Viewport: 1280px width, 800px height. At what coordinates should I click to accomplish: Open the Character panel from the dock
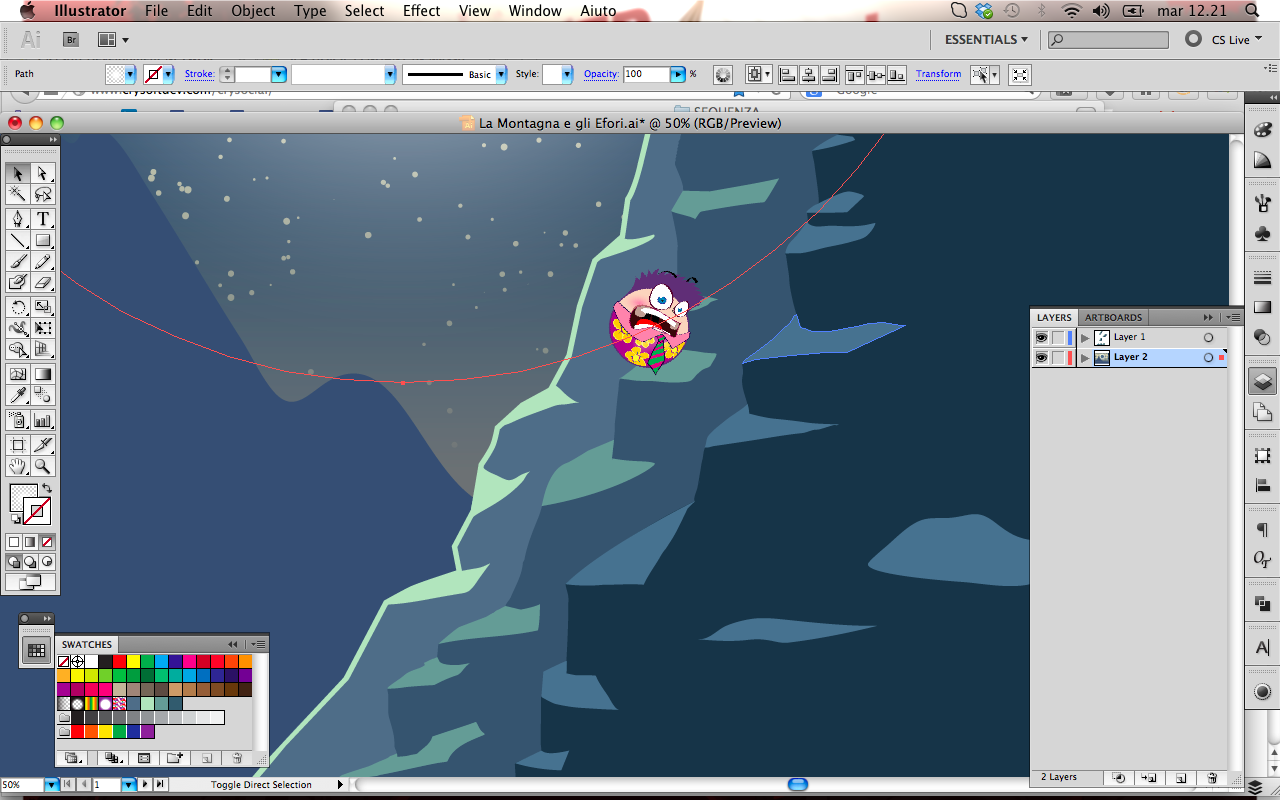[1262, 648]
